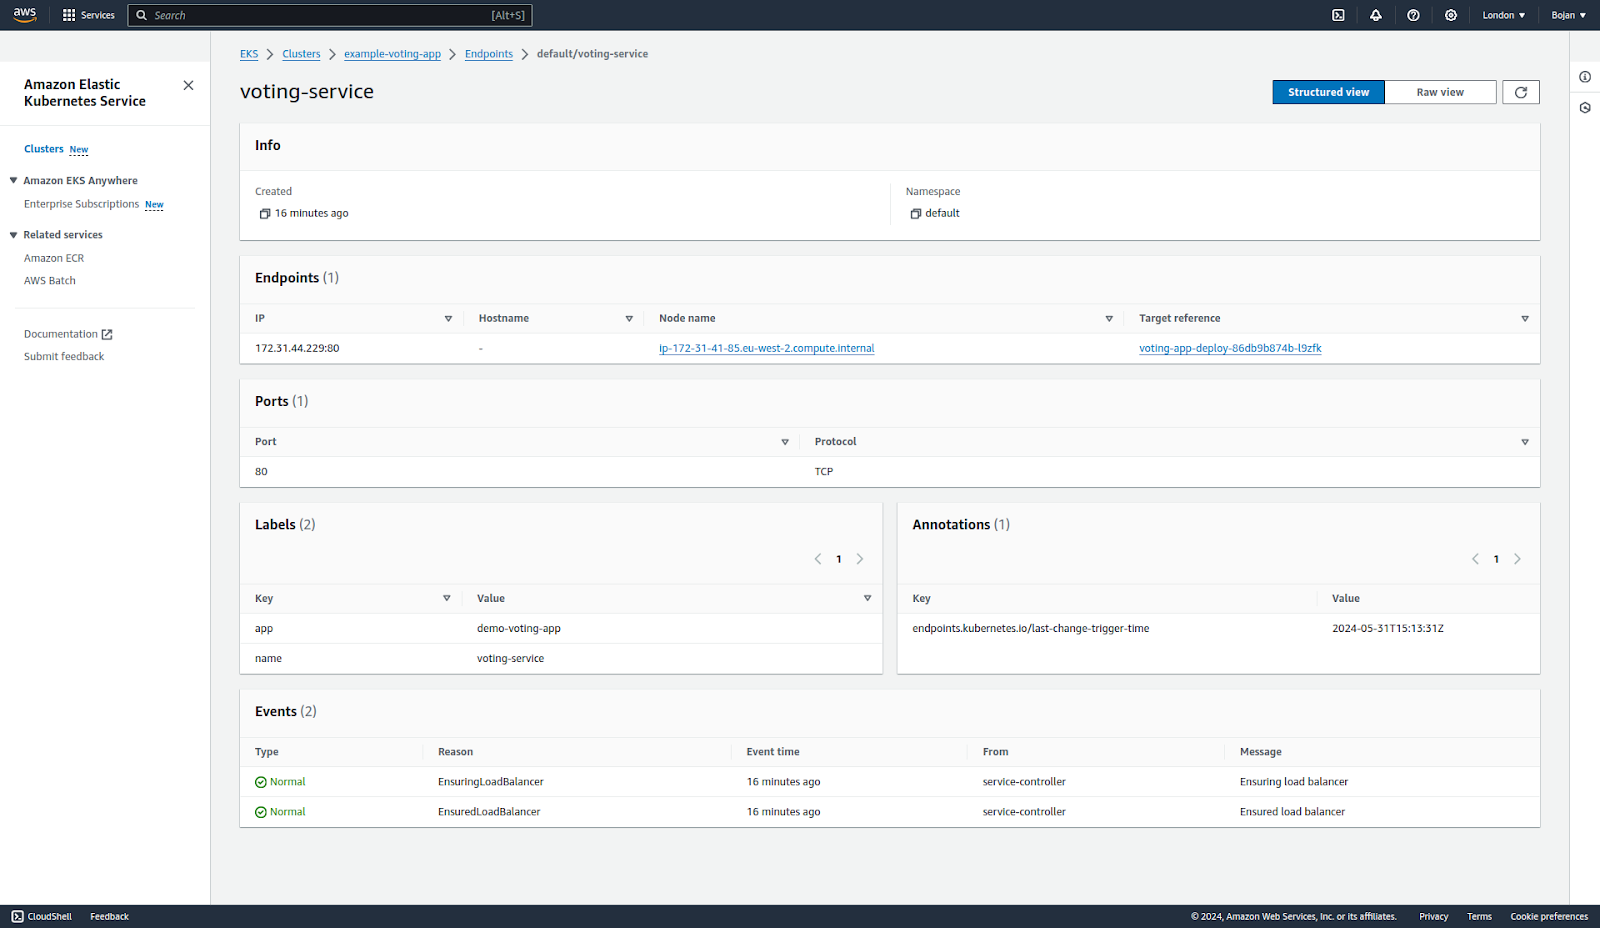
Task: Copy the default namespace icon
Action: (915, 213)
